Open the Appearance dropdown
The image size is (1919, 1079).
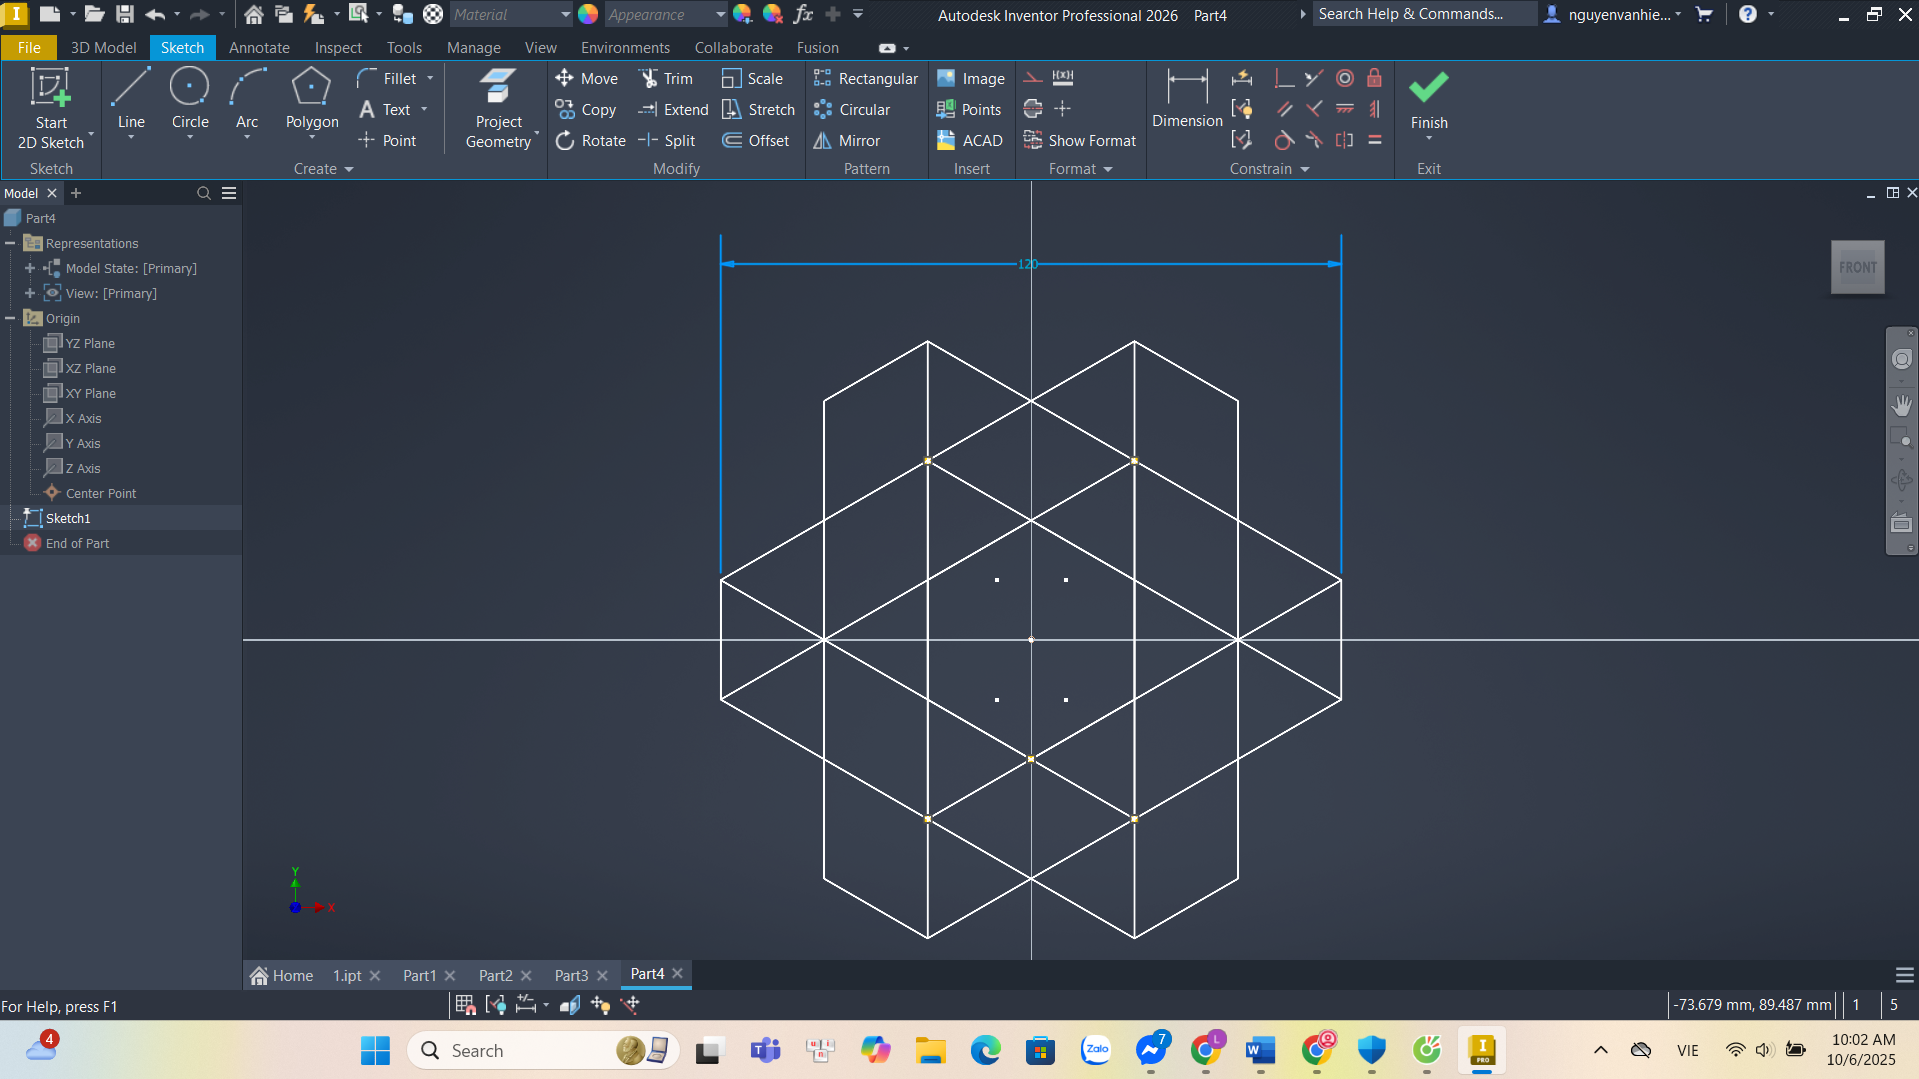(x=720, y=15)
